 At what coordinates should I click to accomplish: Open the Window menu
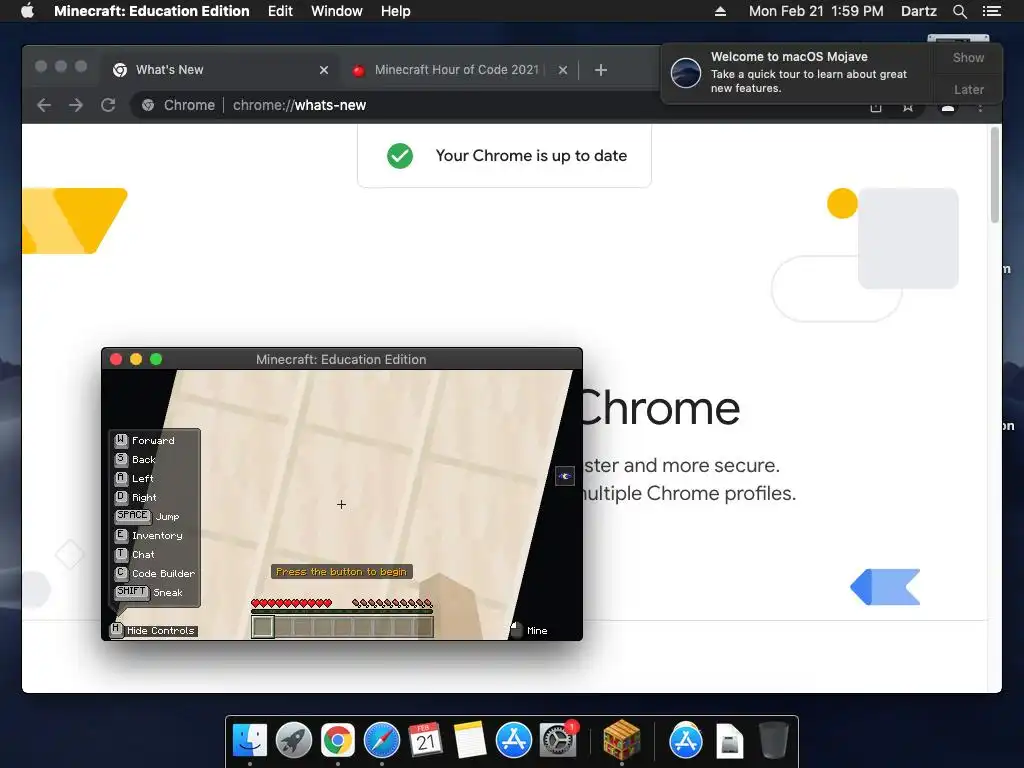coord(336,11)
